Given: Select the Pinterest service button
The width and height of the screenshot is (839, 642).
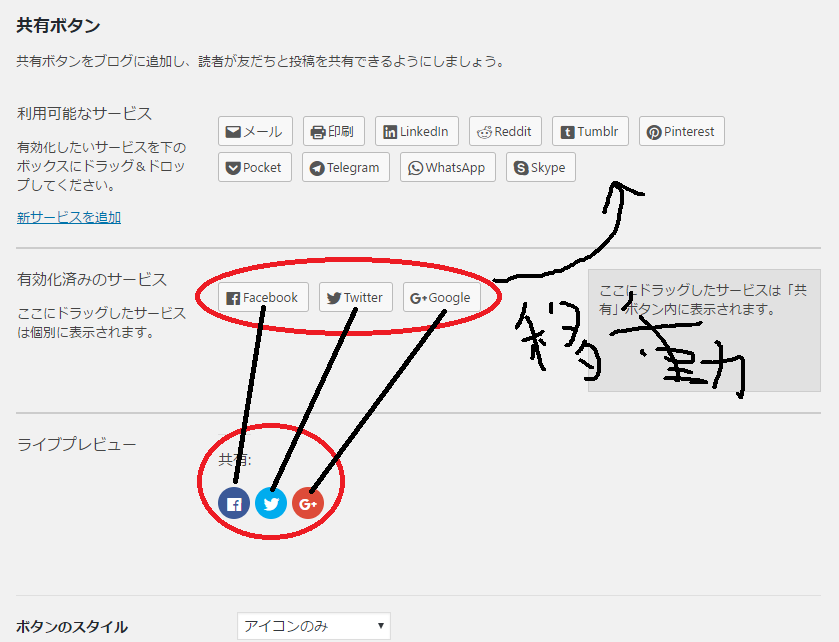Looking at the screenshot, I should tap(681, 131).
